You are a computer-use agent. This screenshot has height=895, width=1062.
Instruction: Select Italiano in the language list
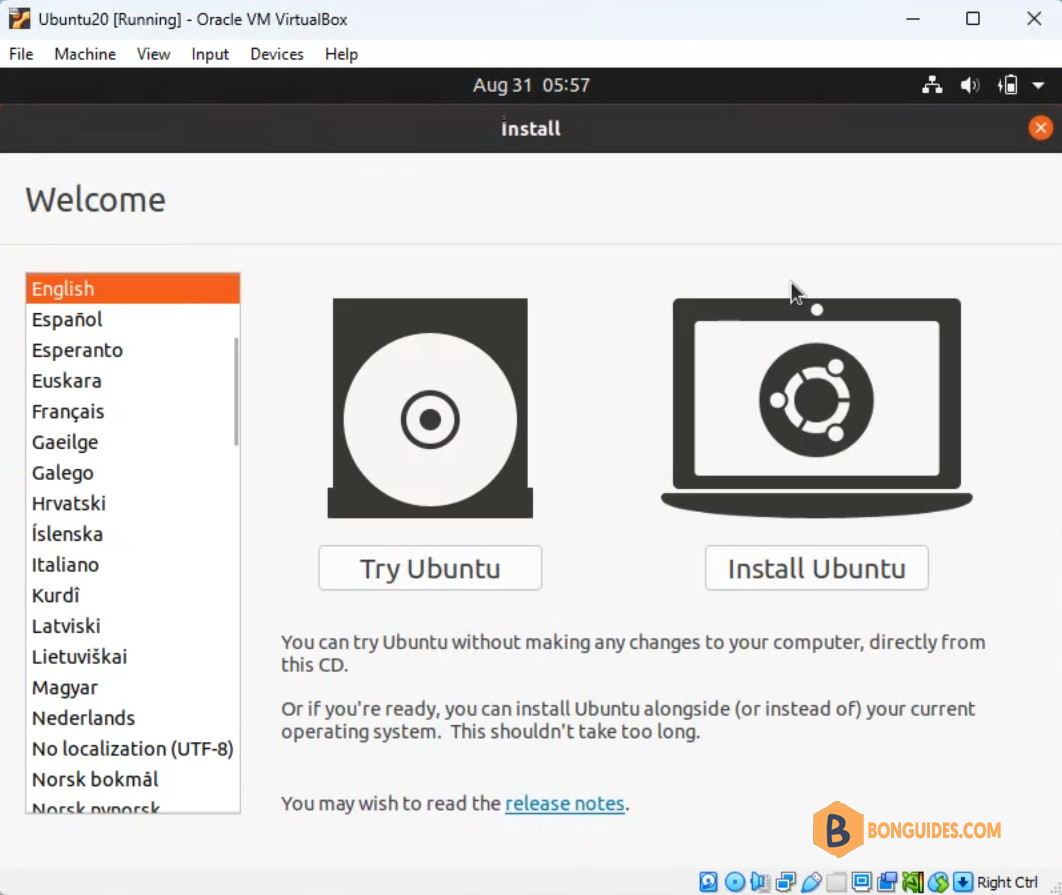tap(133, 564)
